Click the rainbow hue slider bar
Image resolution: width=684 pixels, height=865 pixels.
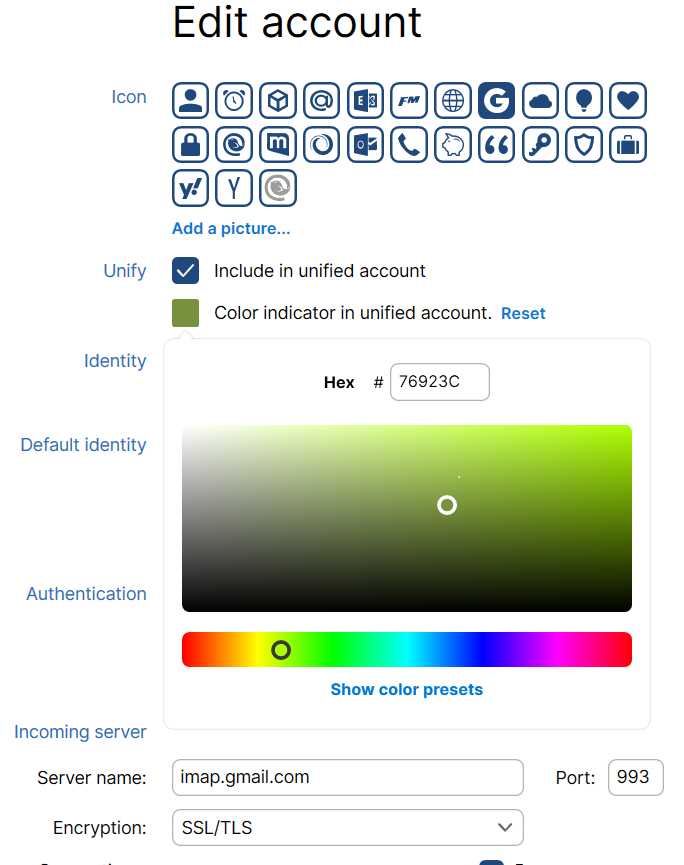407,650
